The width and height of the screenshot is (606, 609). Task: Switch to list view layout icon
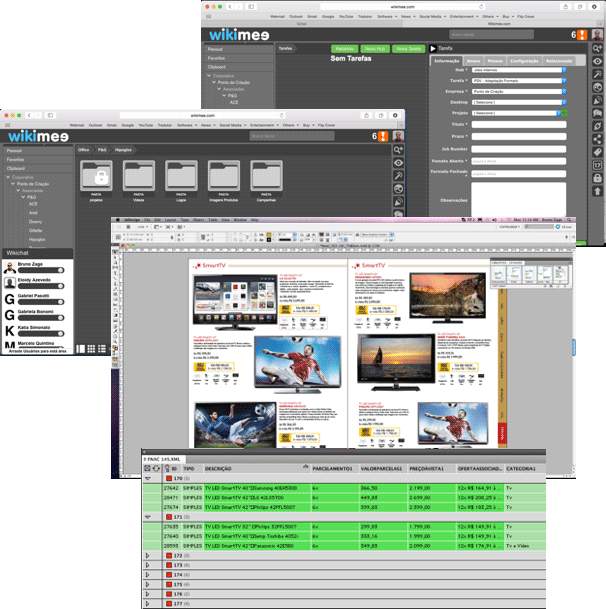click(x=102, y=349)
